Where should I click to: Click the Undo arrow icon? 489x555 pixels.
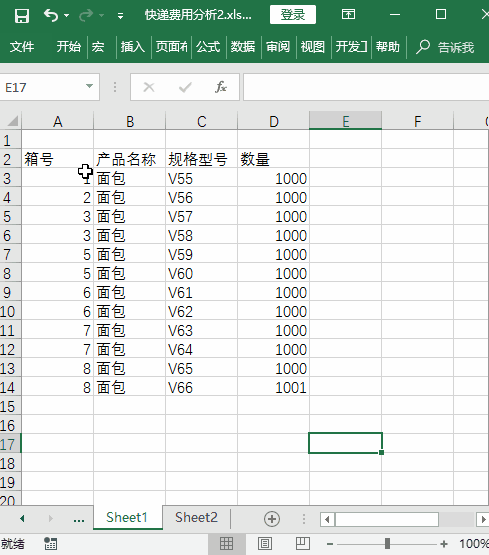(x=51, y=16)
